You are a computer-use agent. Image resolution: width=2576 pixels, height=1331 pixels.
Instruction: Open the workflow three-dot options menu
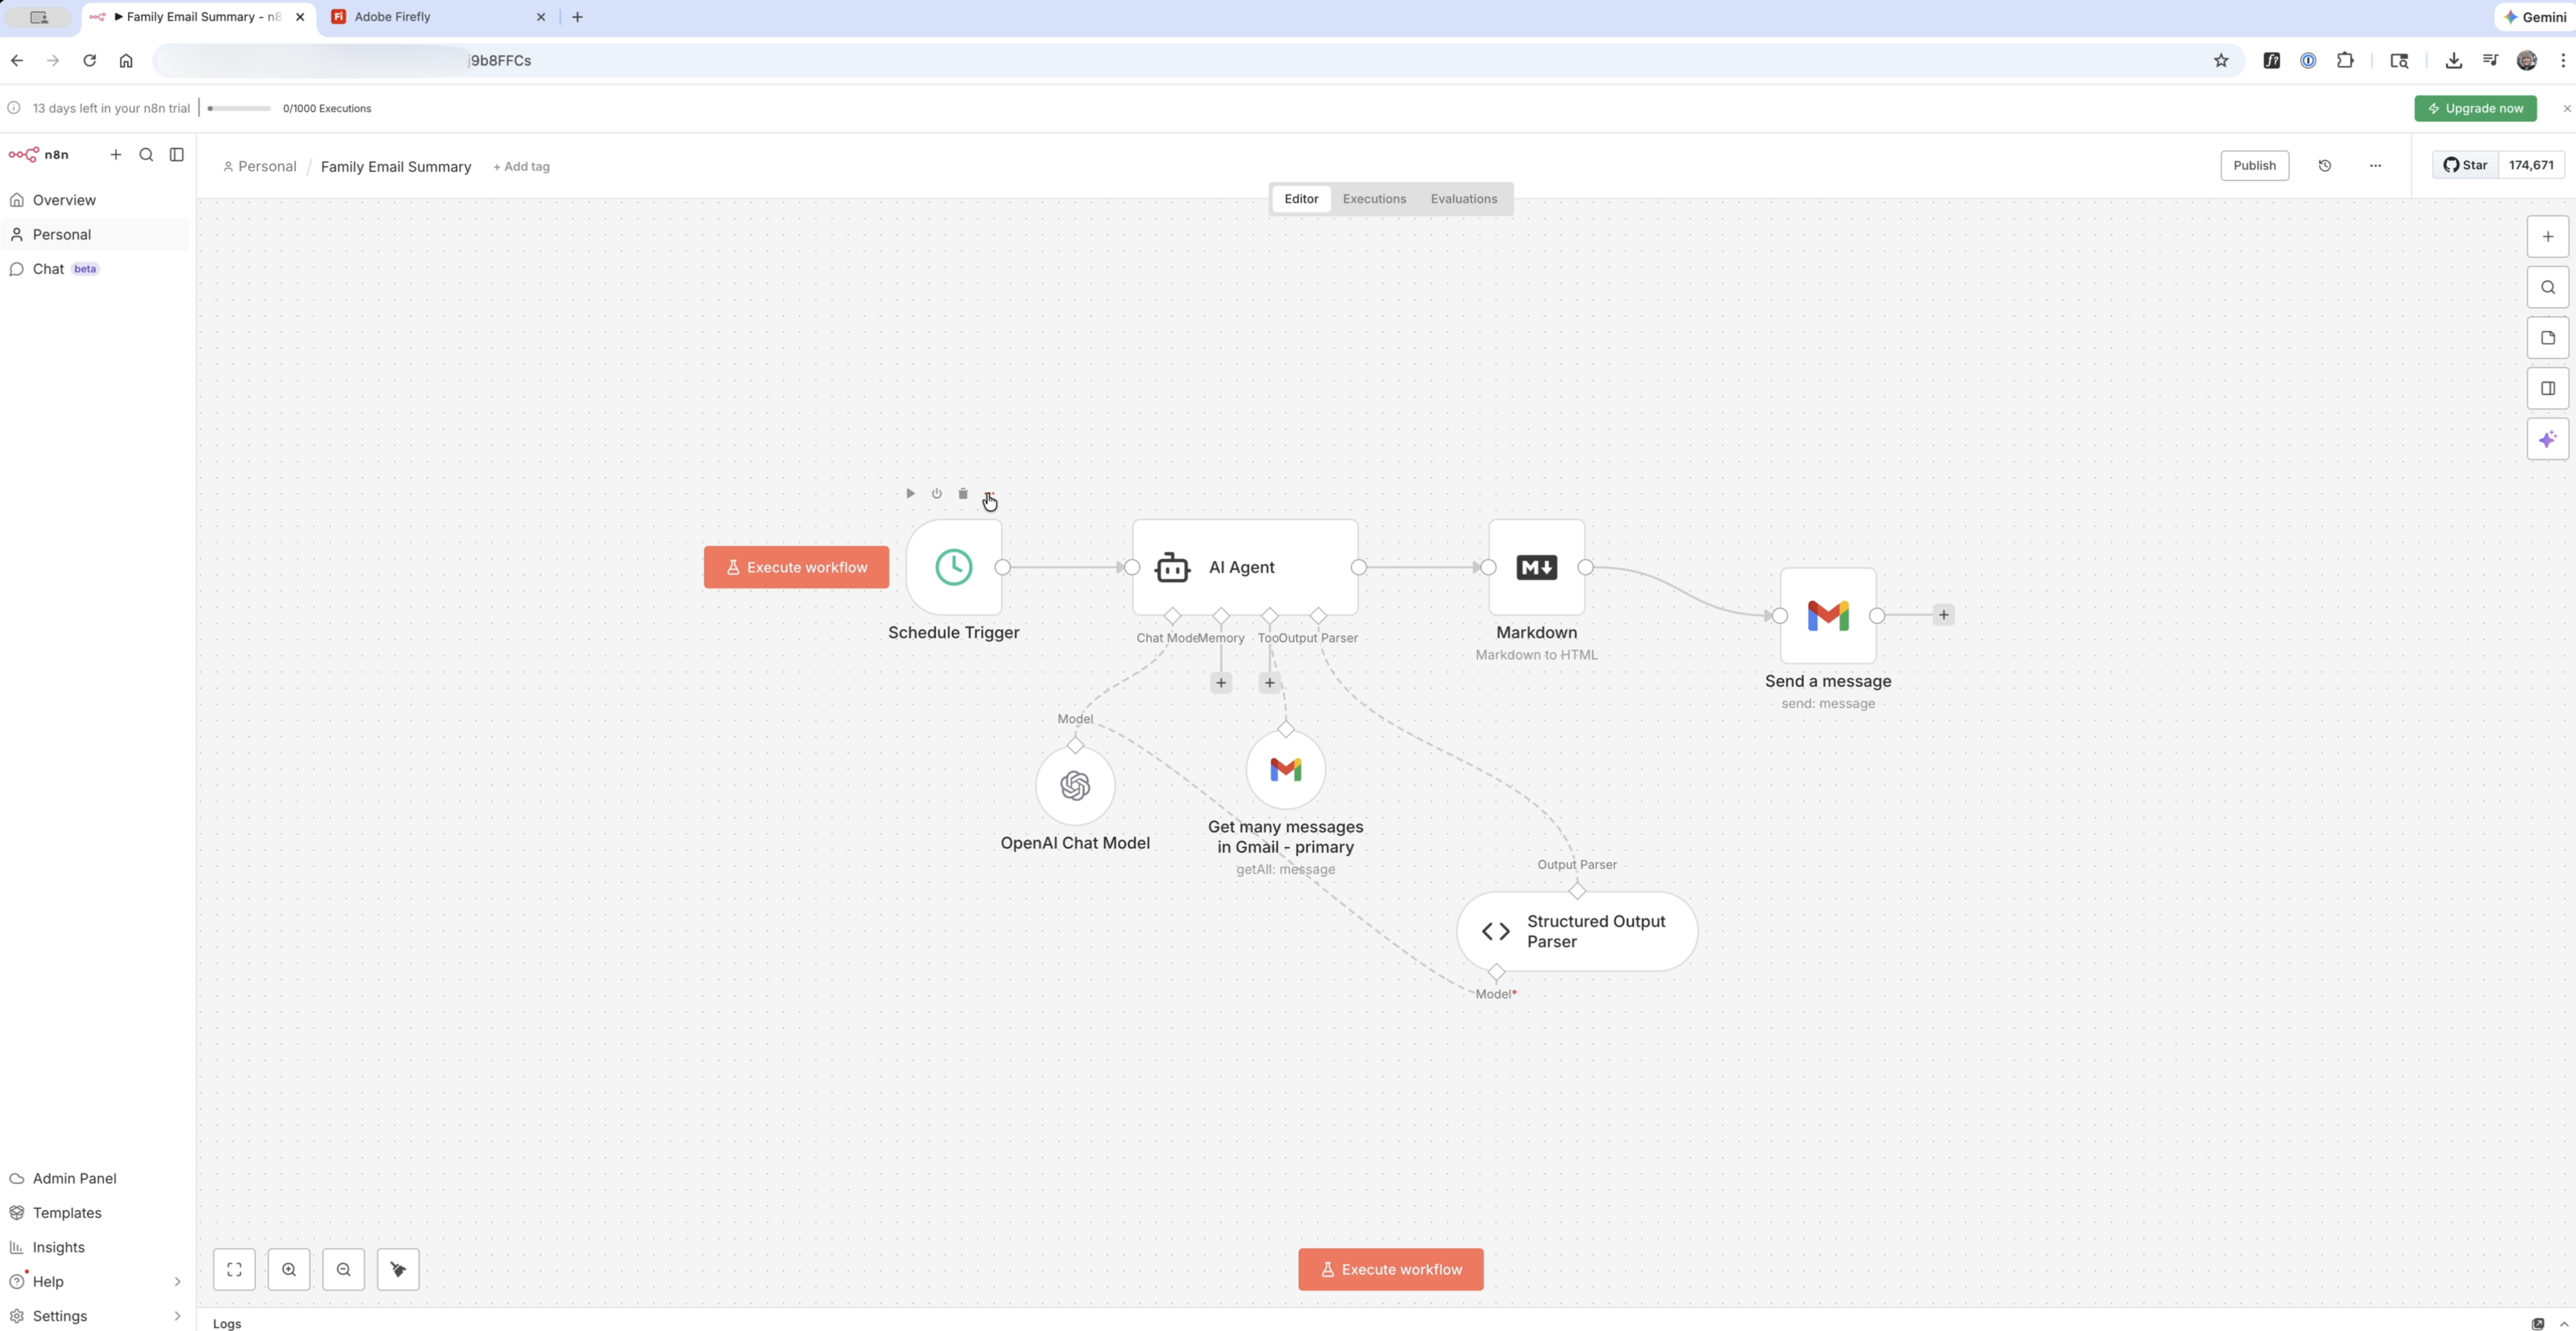click(2375, 166)
